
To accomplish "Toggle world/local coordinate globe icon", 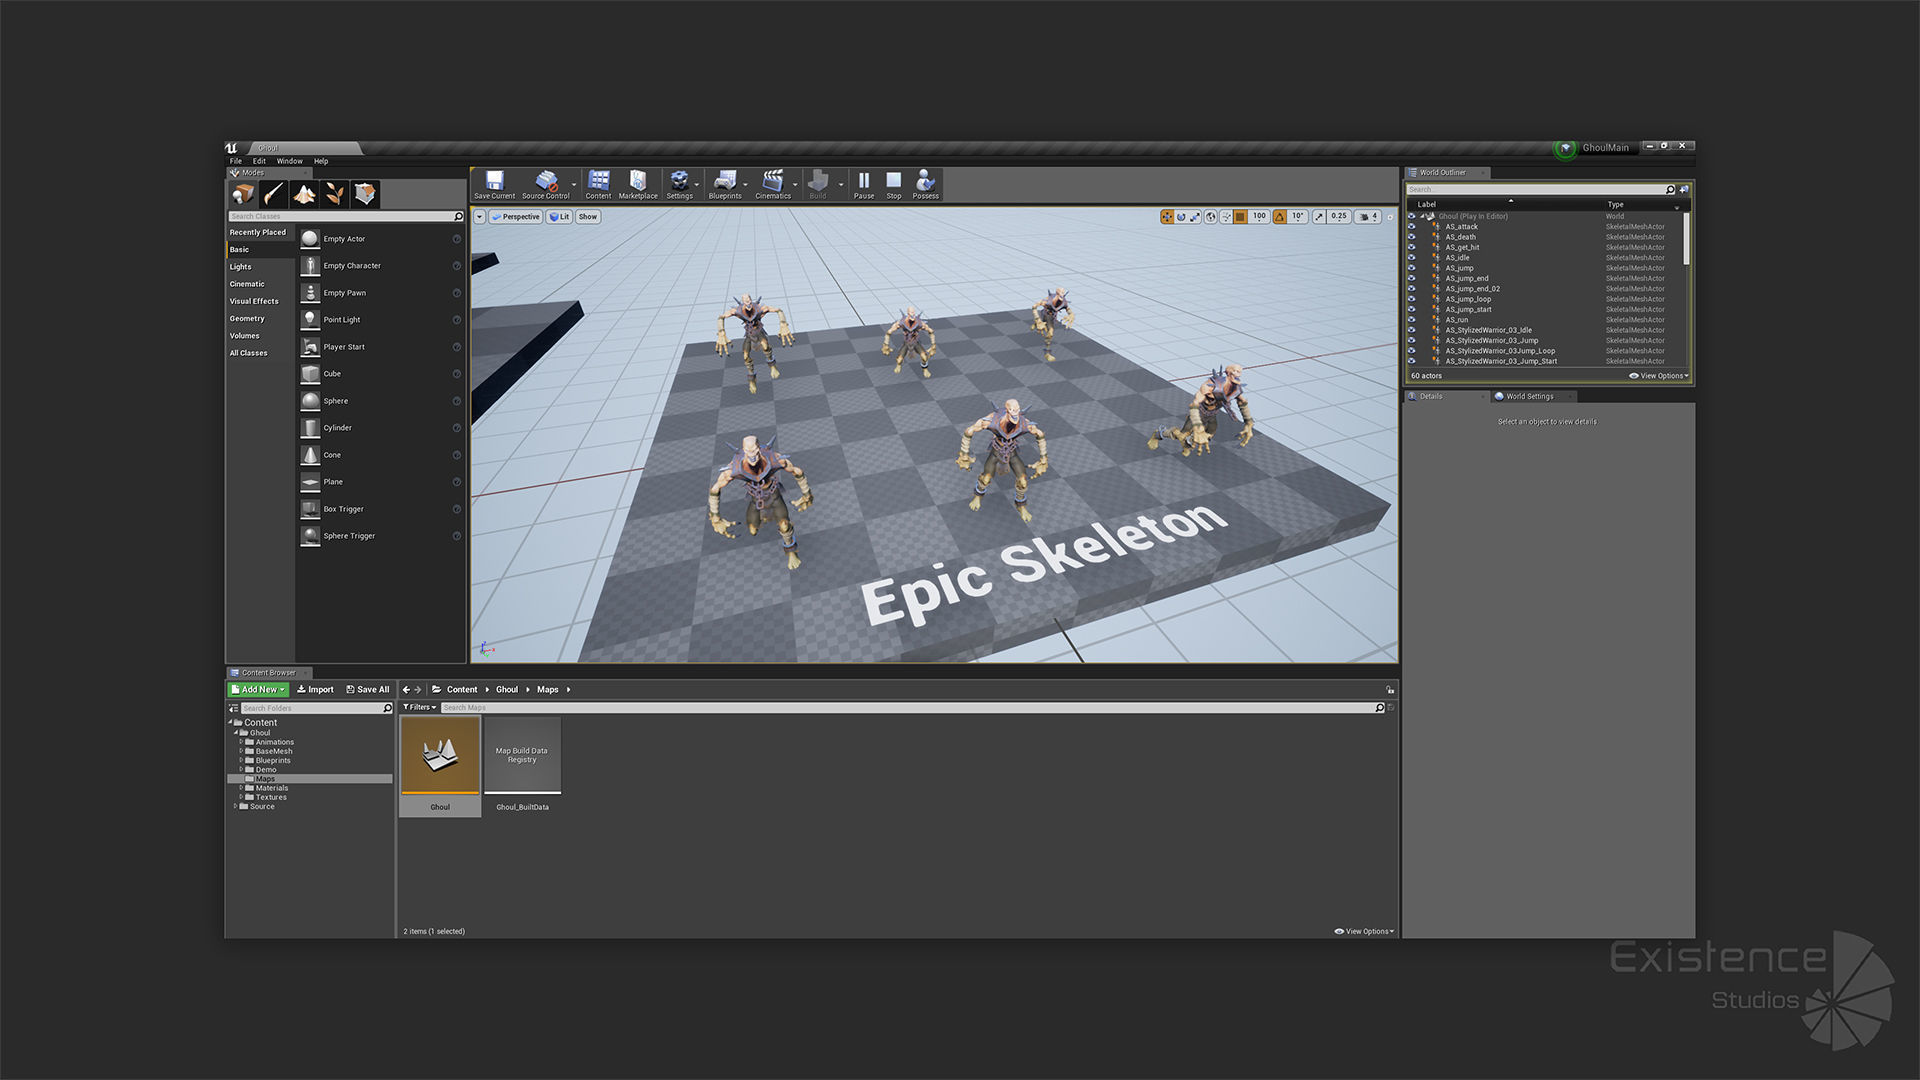I will coord(1211,217).
